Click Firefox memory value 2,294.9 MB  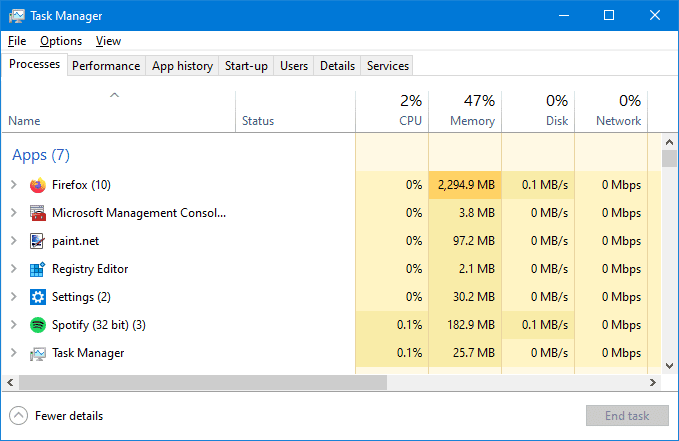tap(465, 185)
